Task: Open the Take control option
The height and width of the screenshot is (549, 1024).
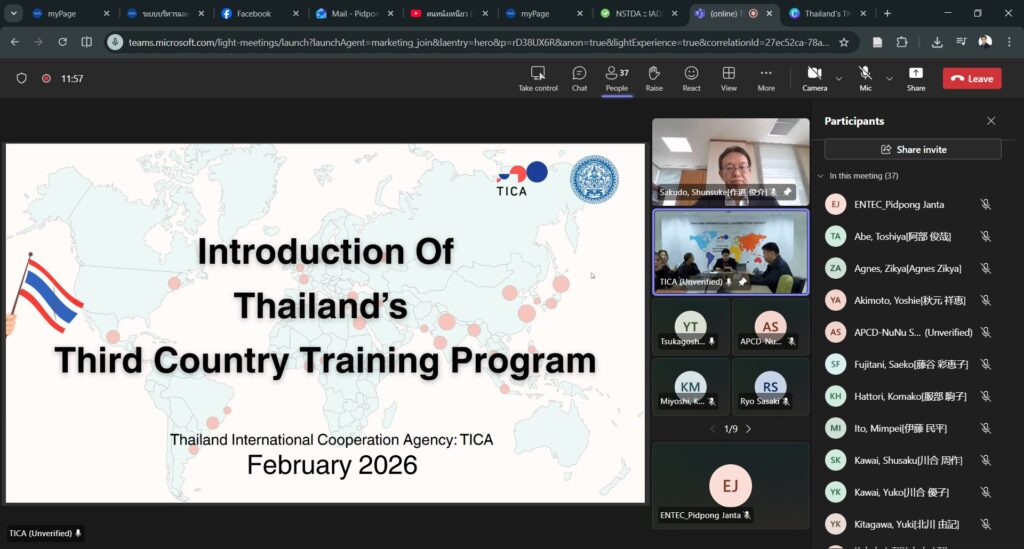Action: click(x=538, y=78)
